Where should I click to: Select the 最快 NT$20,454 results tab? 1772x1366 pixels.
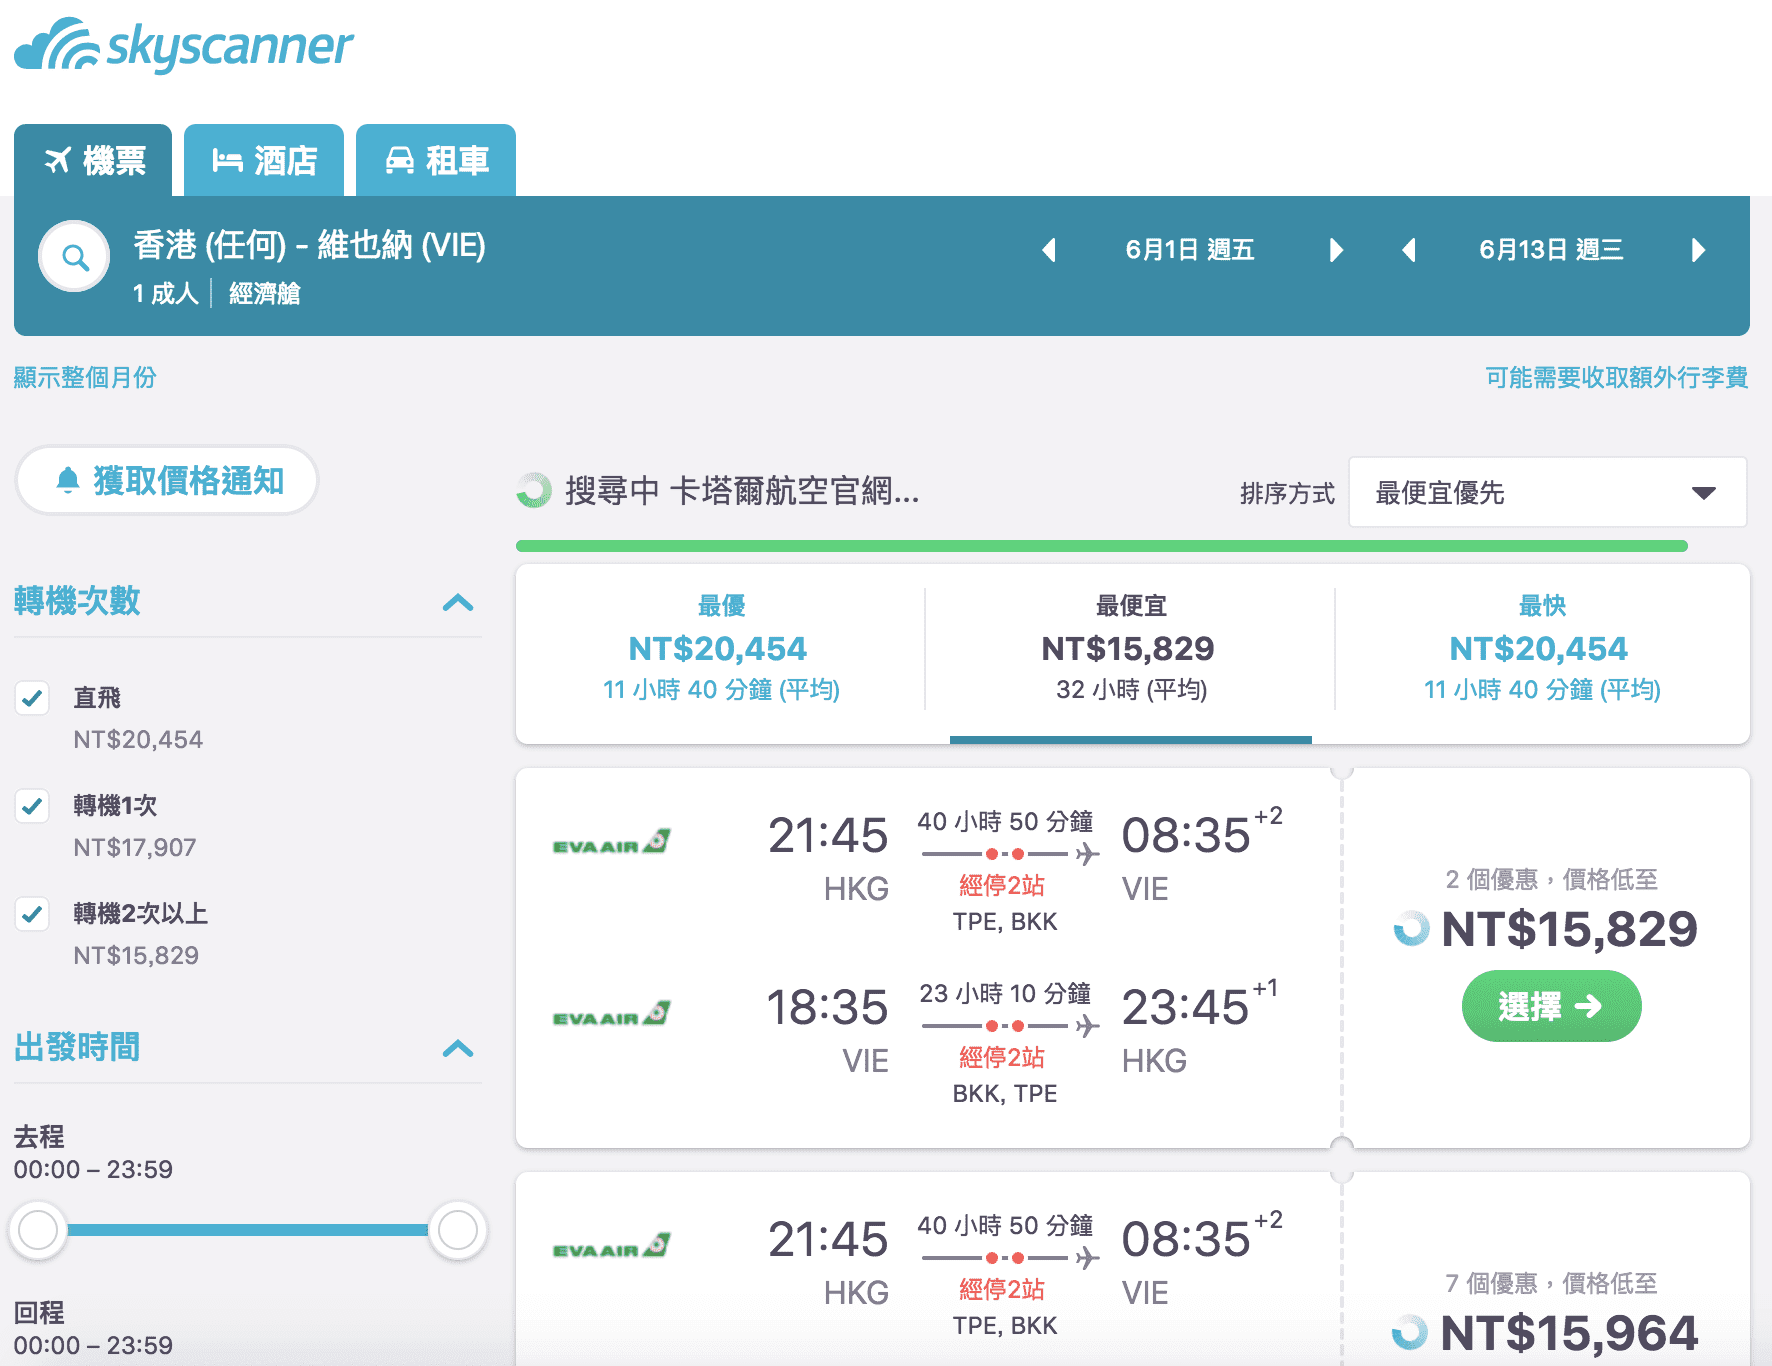click(x=1542, y=650)
